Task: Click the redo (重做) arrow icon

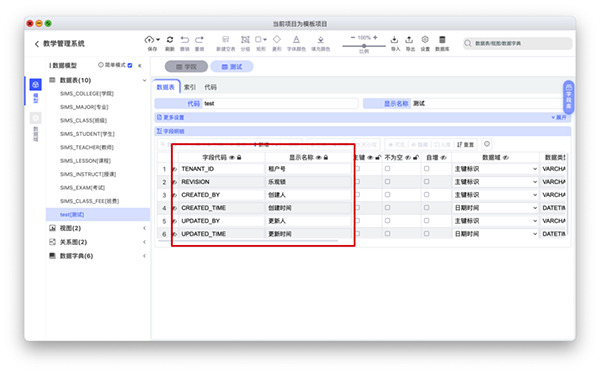Action: pyautogui.click(x=199, y=39)
